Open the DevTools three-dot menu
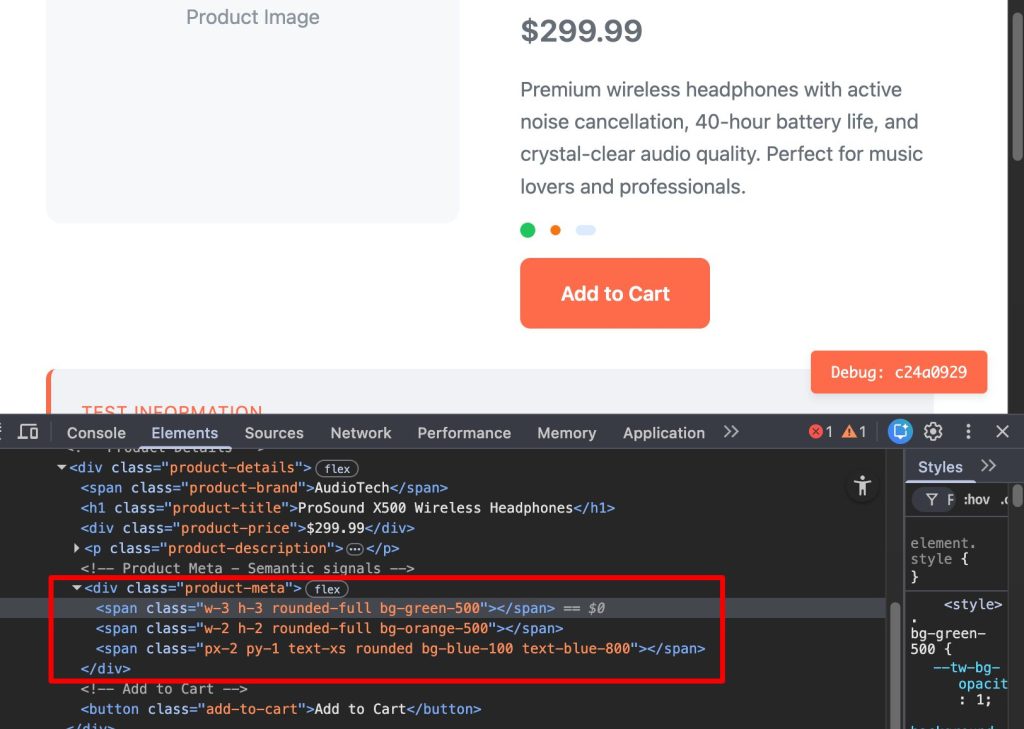 tap(968, 432)
